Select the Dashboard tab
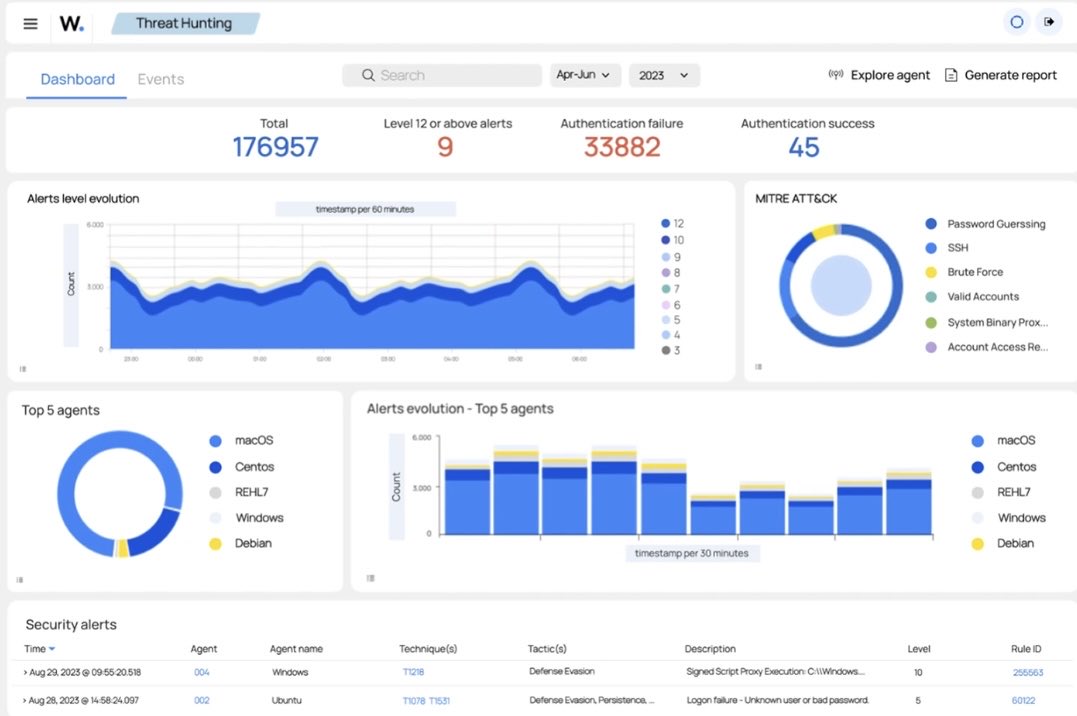The height and width of the screenshot is (716, 1077). click(78, 79)
